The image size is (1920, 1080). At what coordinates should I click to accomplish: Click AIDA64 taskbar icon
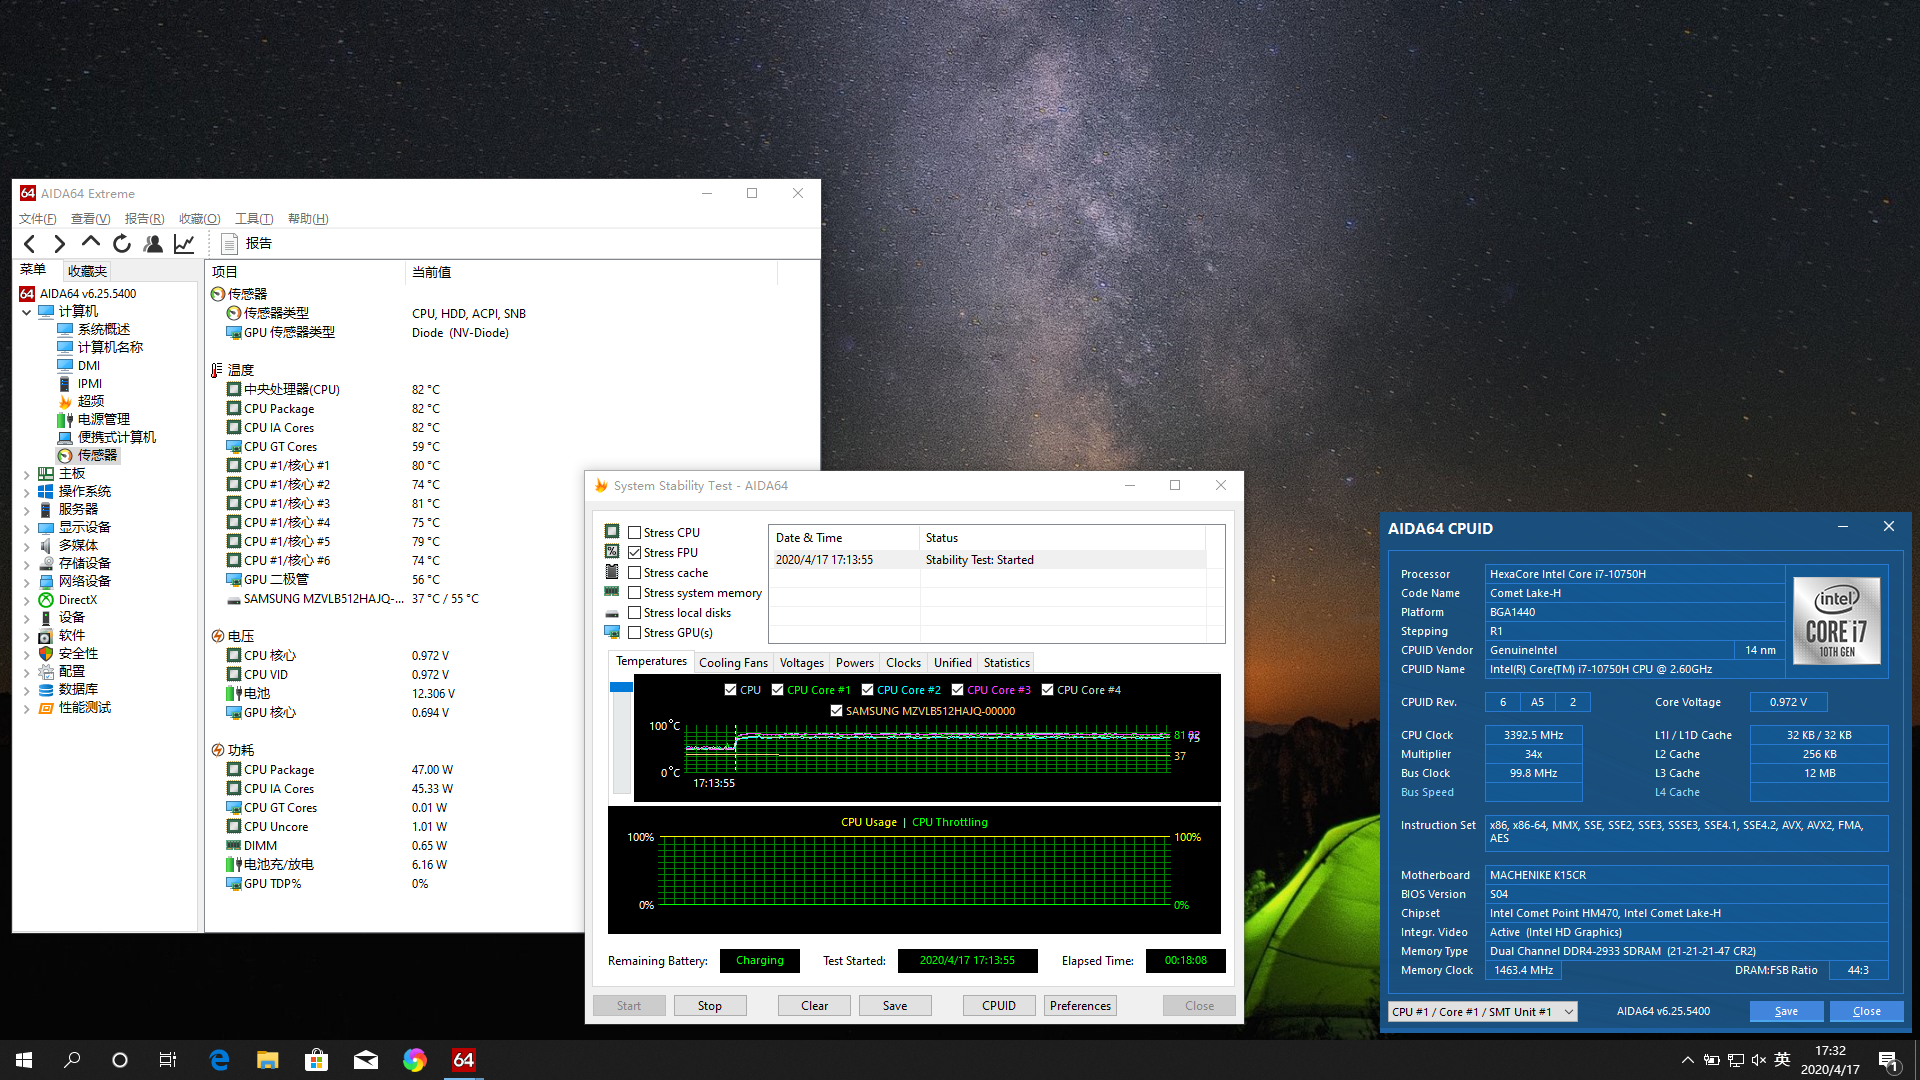click(464, 1060)
